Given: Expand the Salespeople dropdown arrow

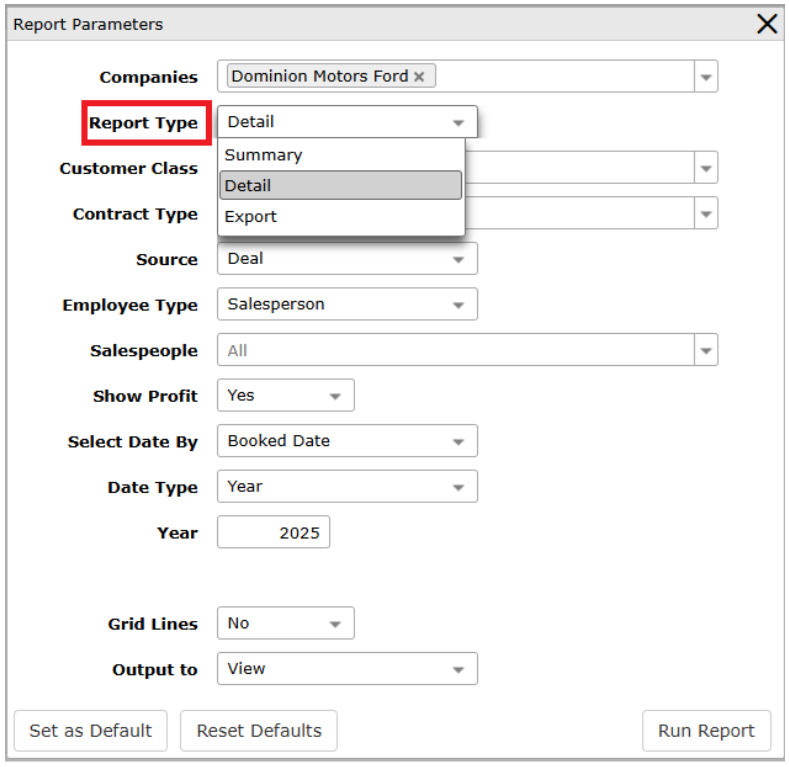Looking at the screenshot, I should tap(706, 351).
